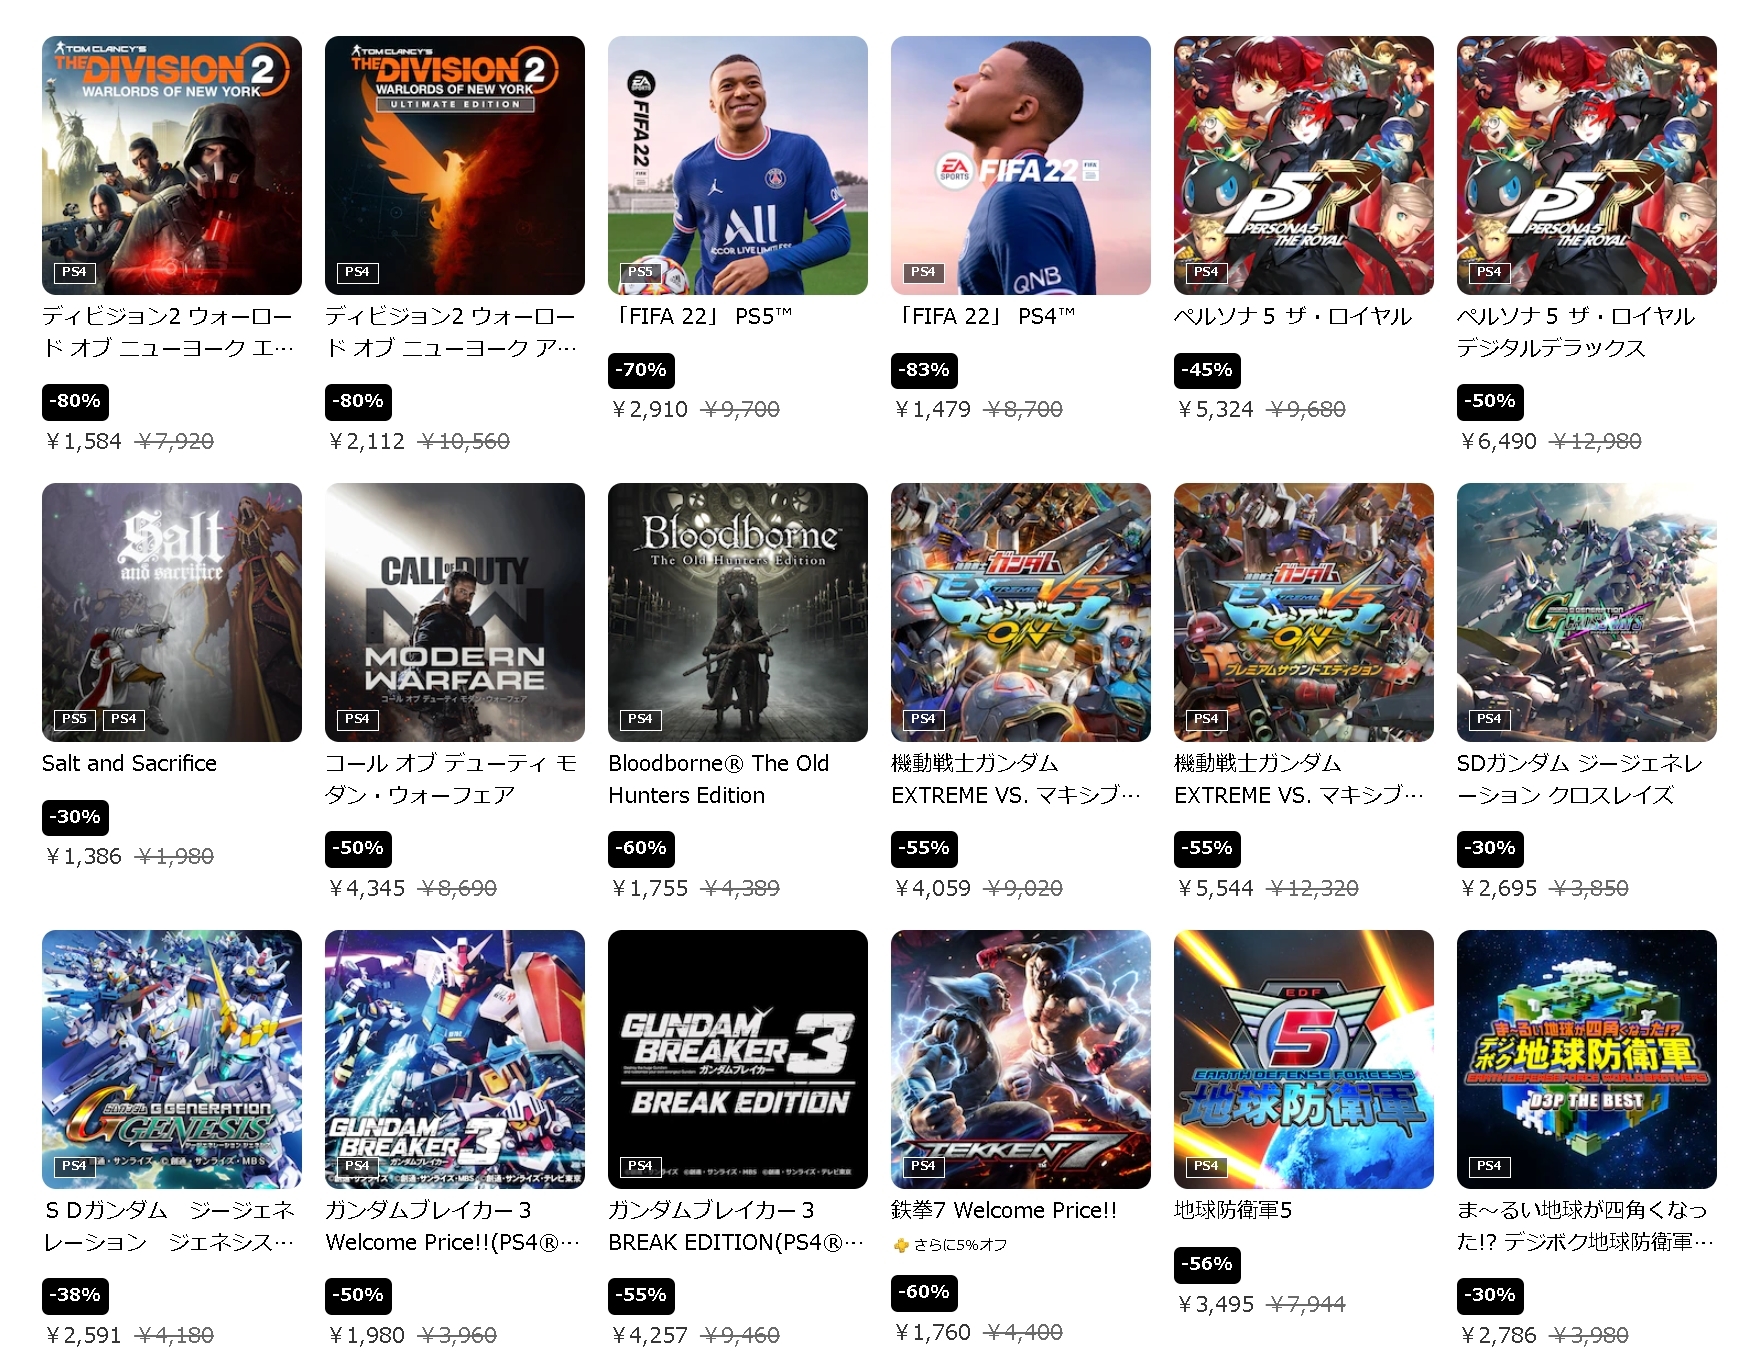Click the PS4 badge on Salt and Sacrifice
This screenshot has height=1370, width=1738.
pos(124,719)
